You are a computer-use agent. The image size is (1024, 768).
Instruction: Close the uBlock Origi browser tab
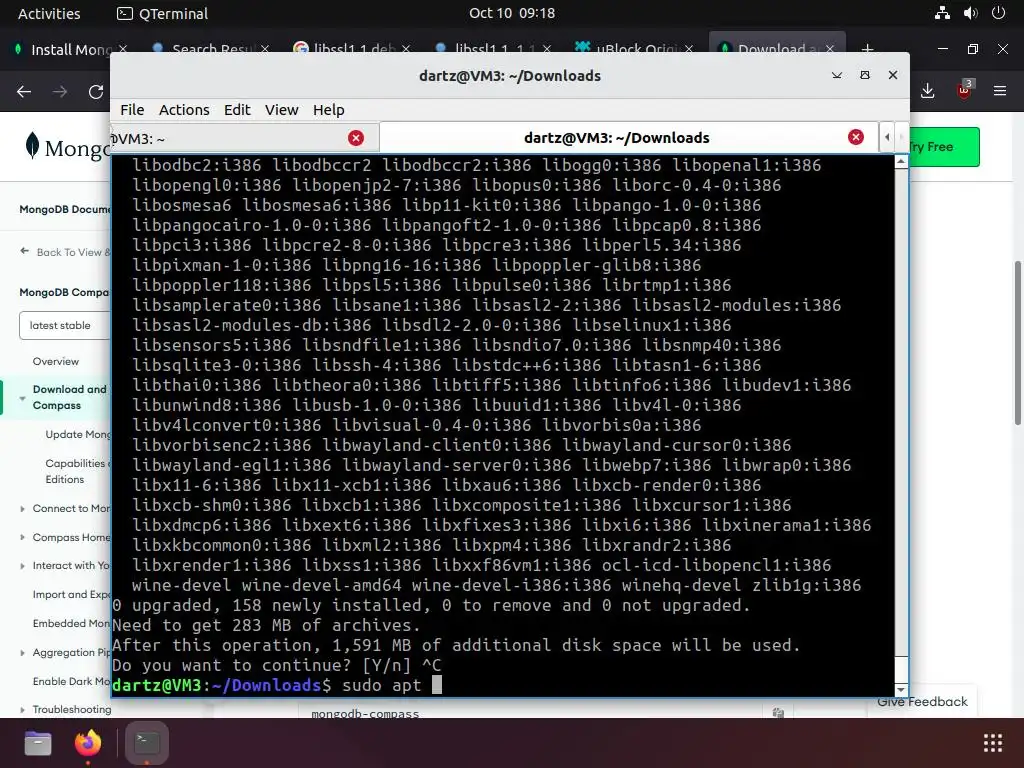click(x=688, y=50)
